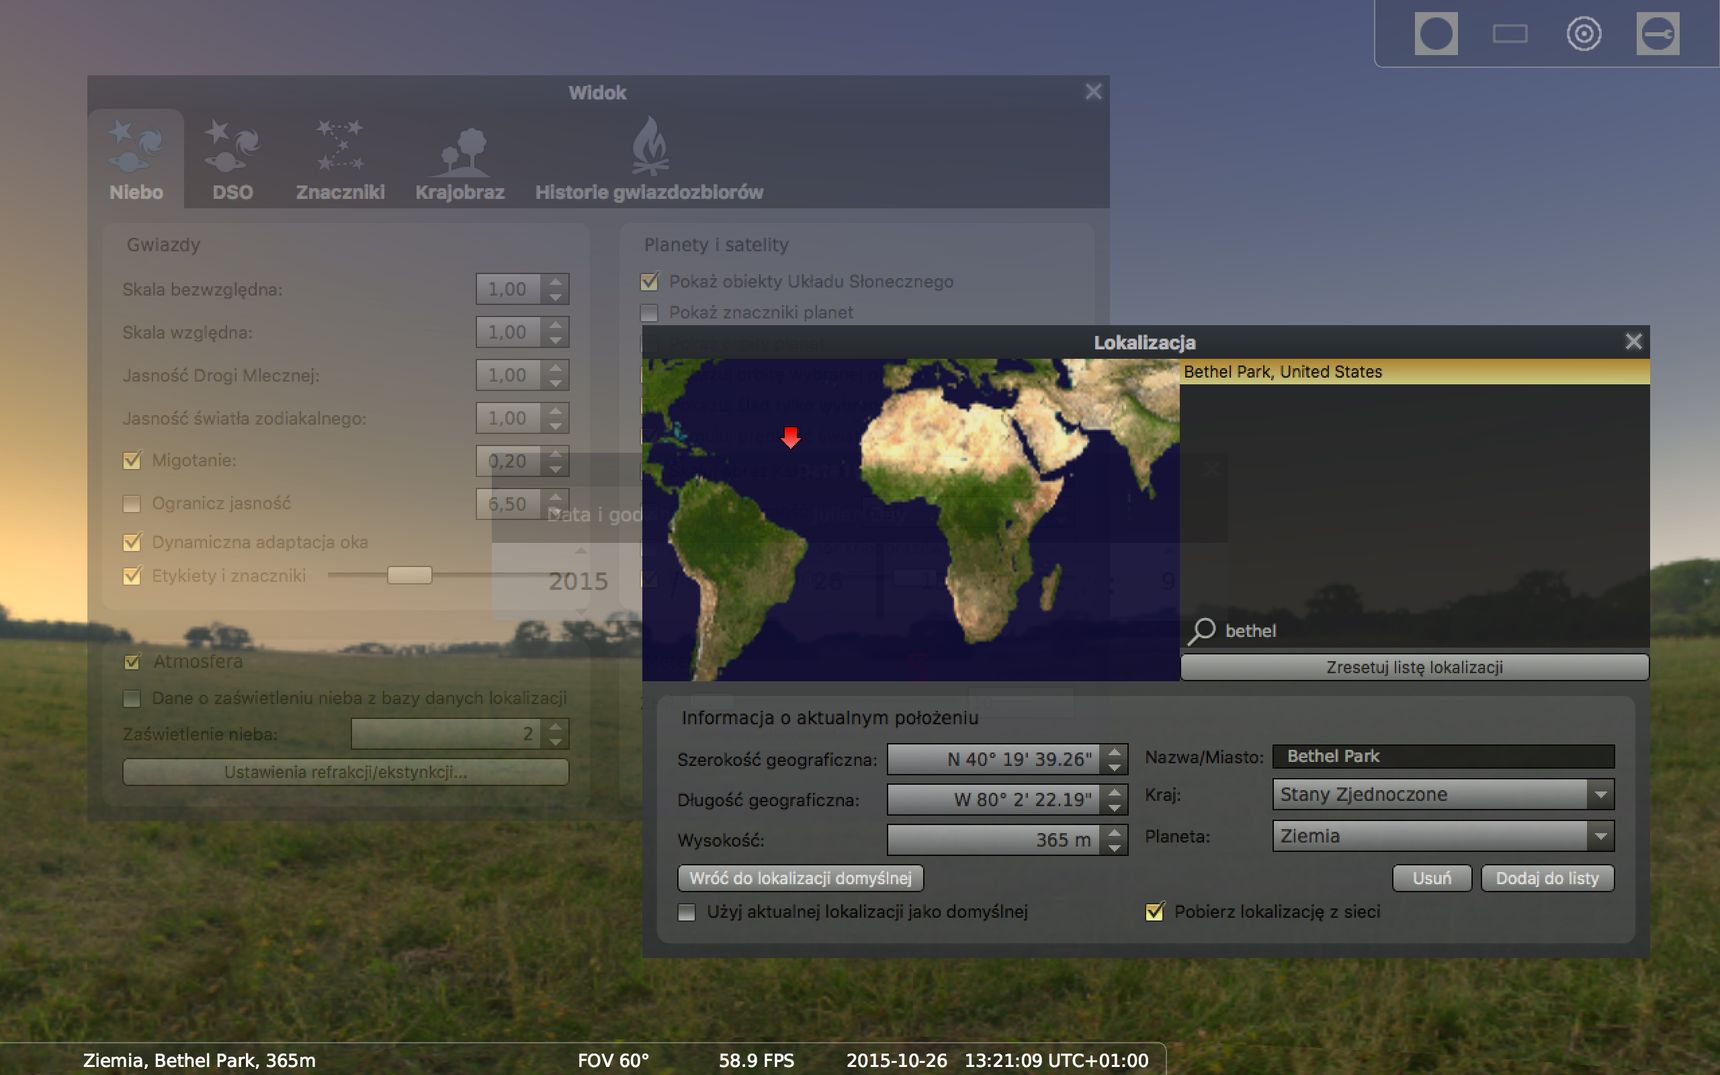Toggle Pobierz lokalizację z sieci checkbox
Viewport: 1720px width, 1075px height.
(1155, 912)
